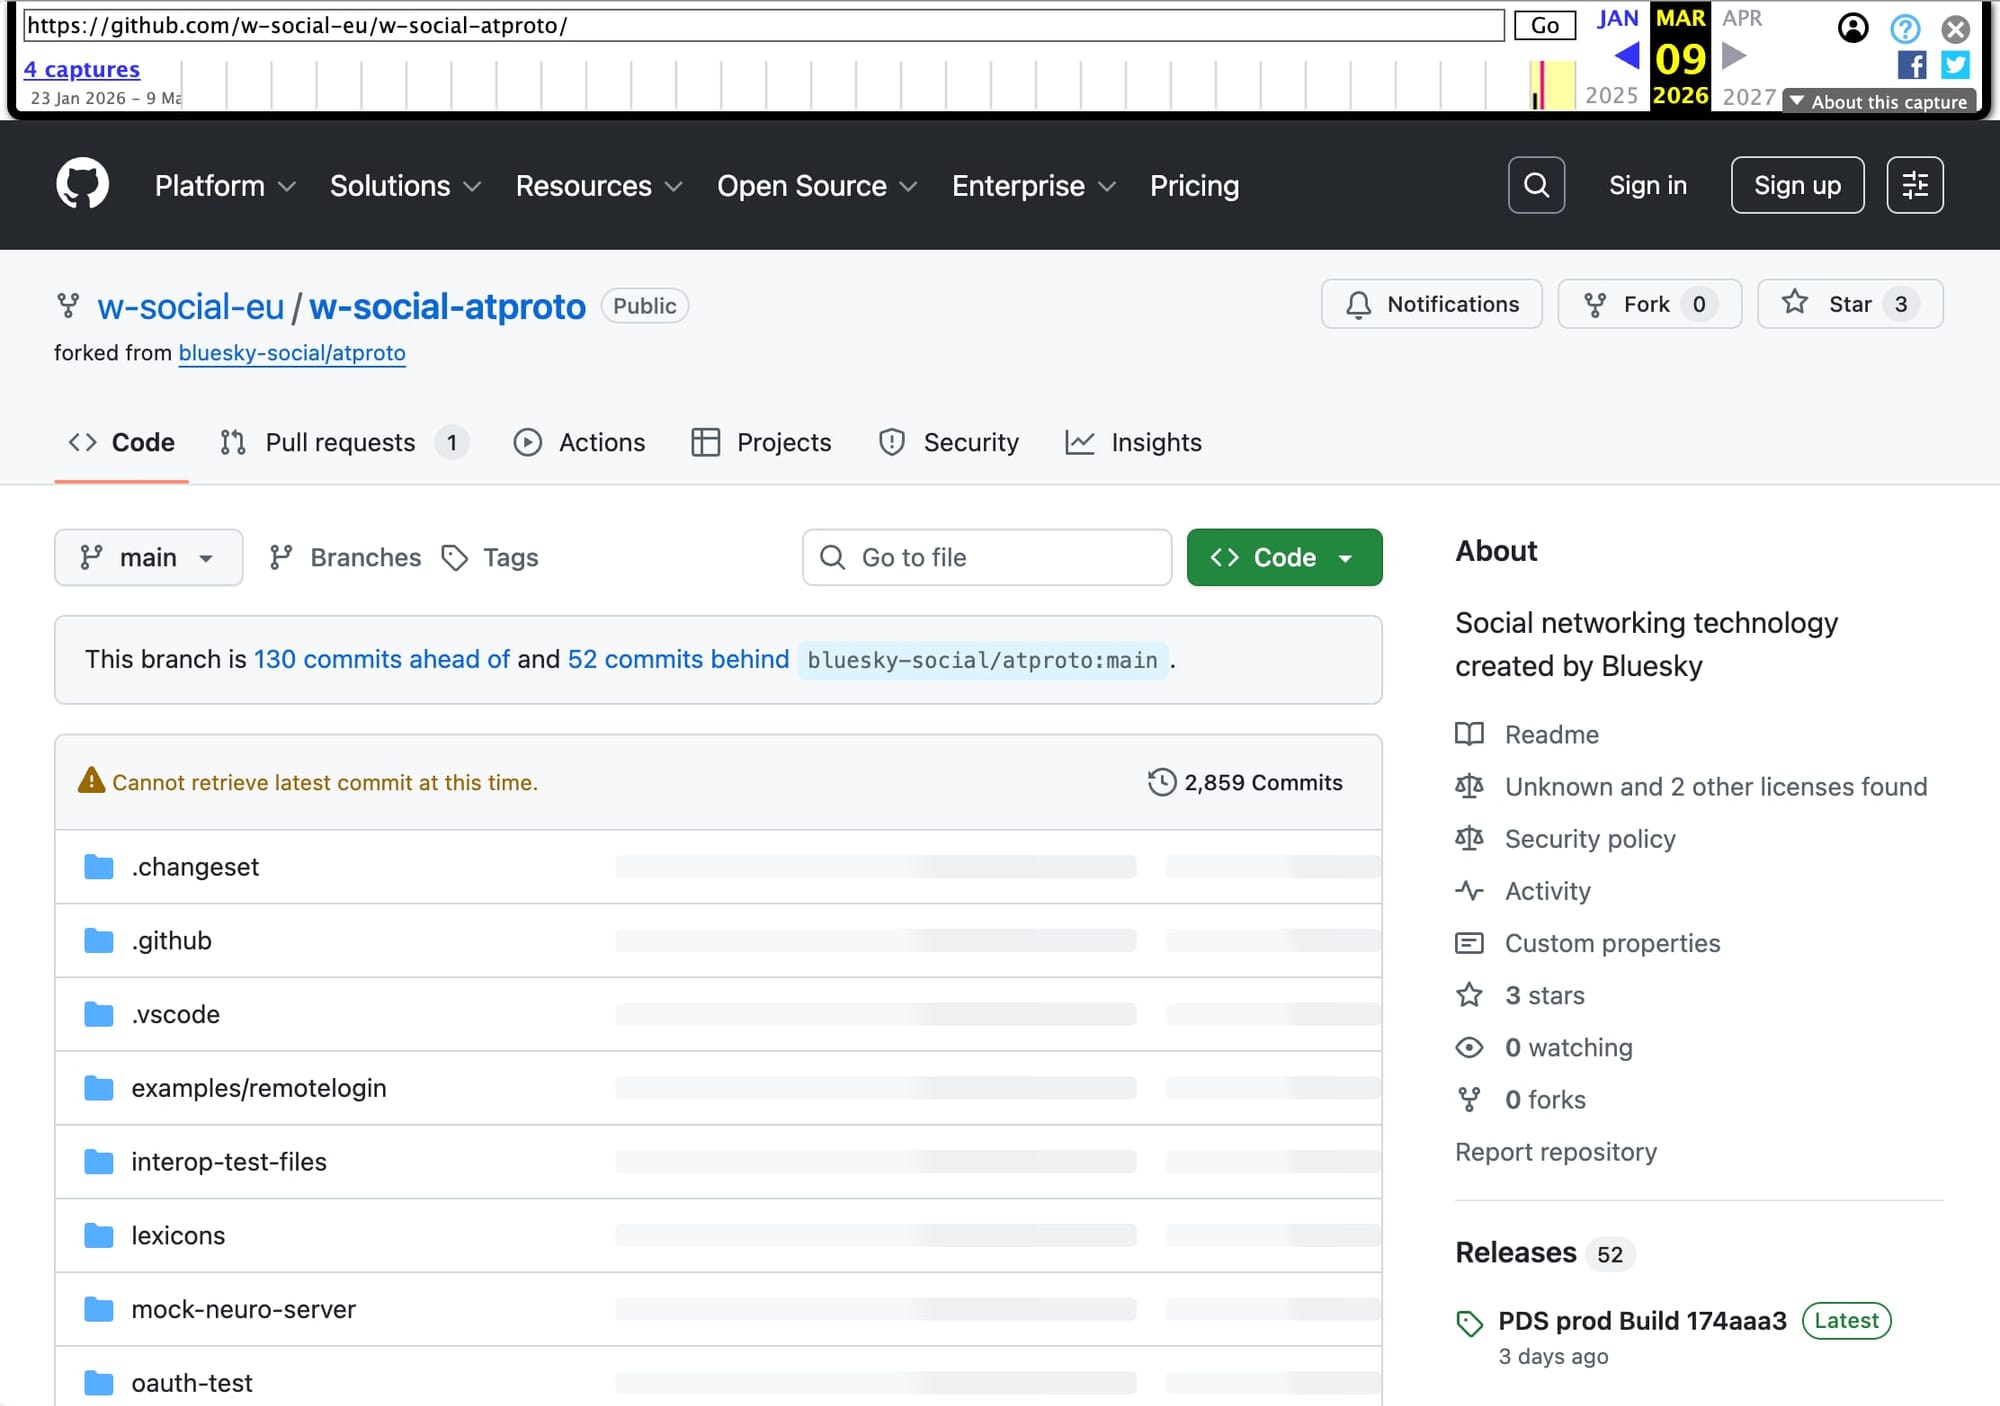Open examples/remotelogin folder
This screenshot has width=2000, height=1406.
(259, 1087)
